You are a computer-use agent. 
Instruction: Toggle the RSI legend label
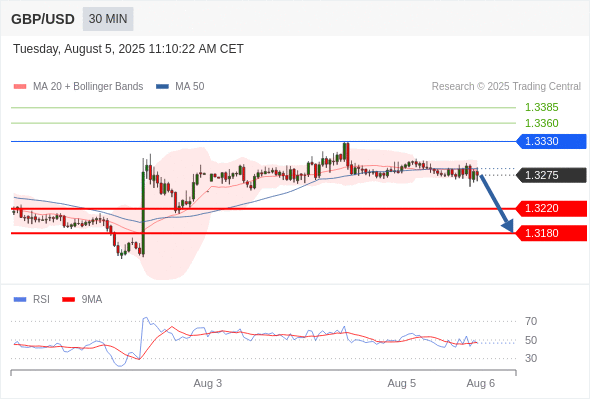pyautogui.click(x=41, y=300)
